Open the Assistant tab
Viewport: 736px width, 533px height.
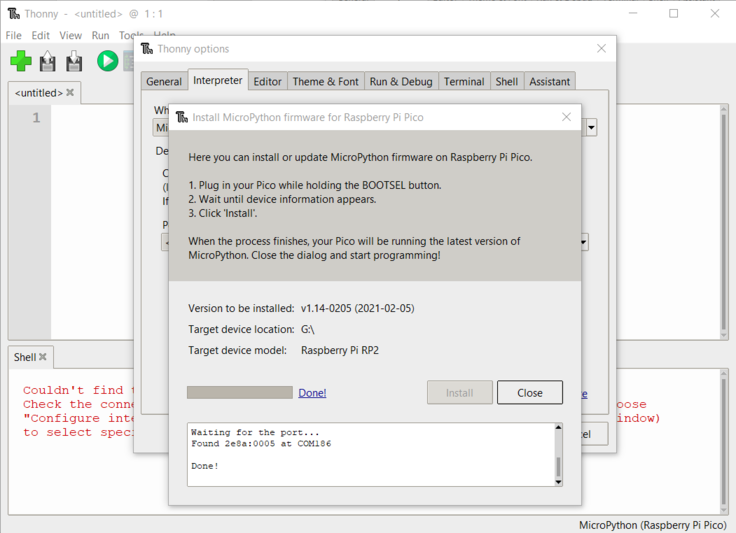[x=550, y=82]
